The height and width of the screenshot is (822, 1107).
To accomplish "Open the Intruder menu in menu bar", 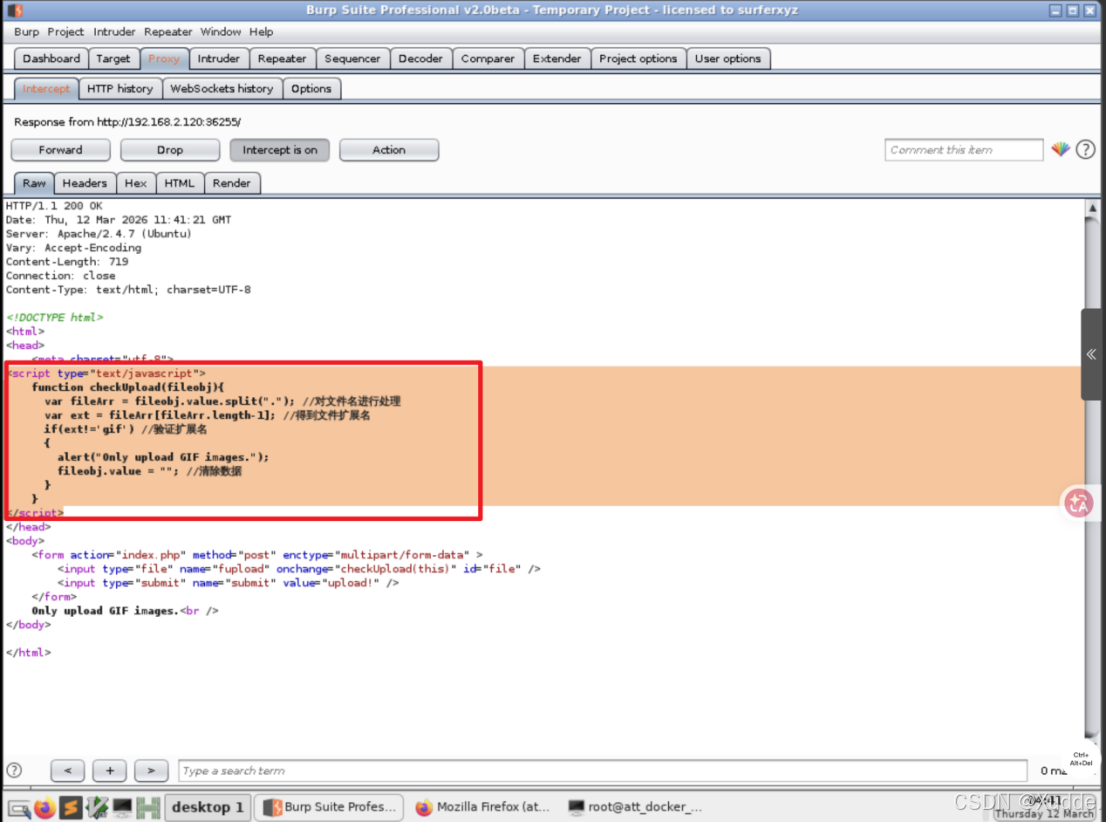I will [114, 32].
